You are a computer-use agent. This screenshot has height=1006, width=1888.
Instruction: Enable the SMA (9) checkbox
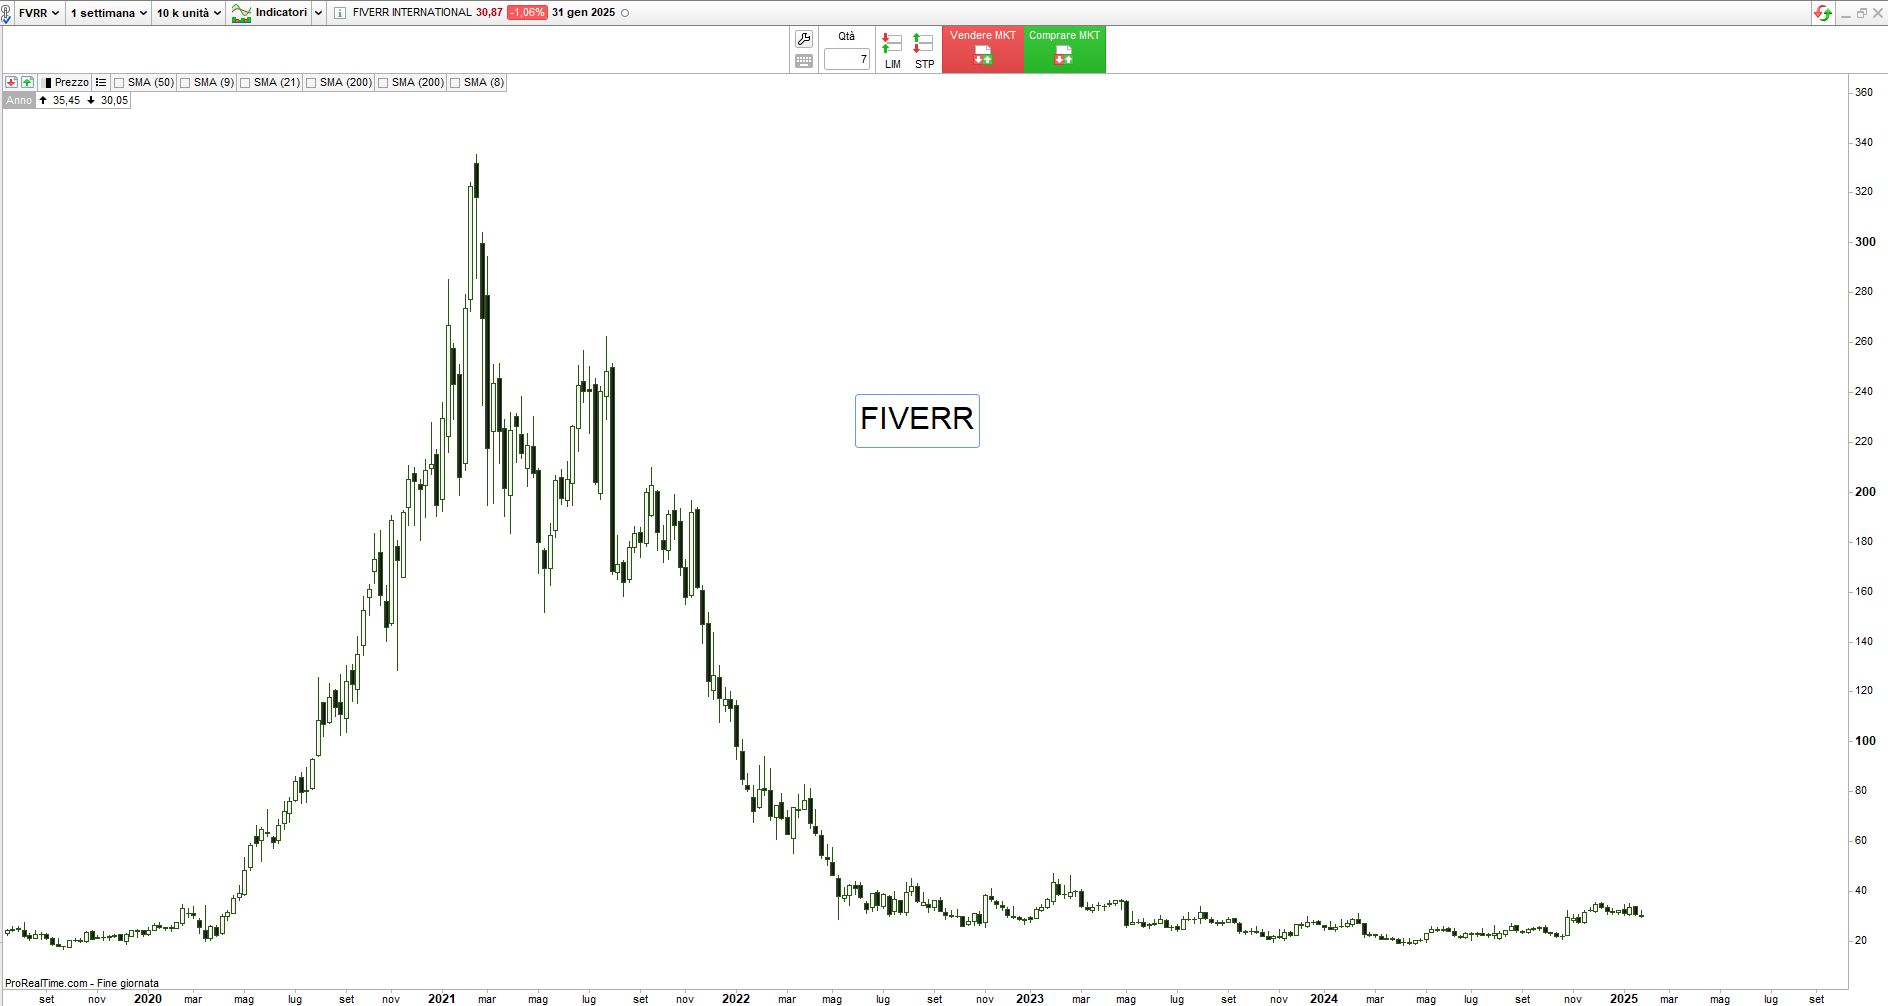point(185,83)
